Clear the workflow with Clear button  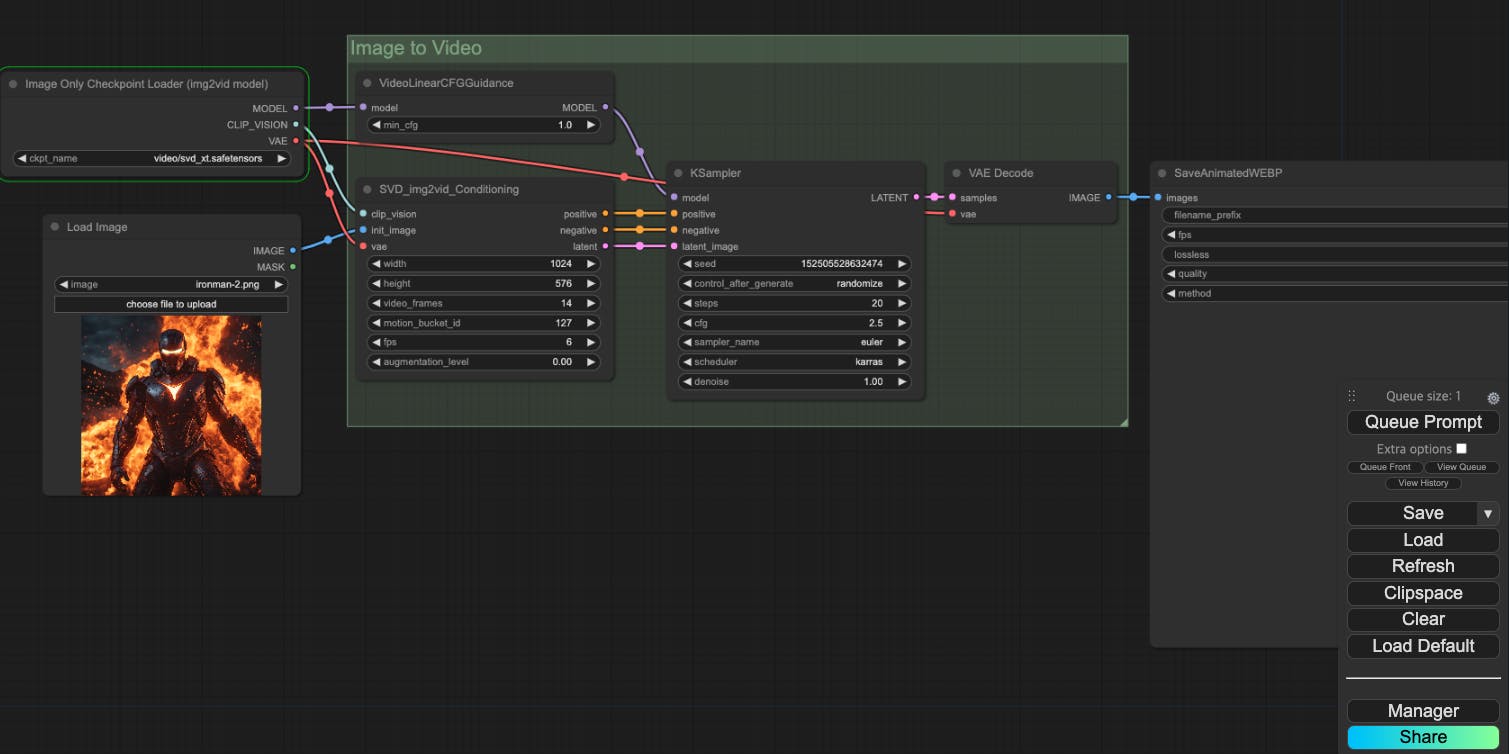[1423, 619]
